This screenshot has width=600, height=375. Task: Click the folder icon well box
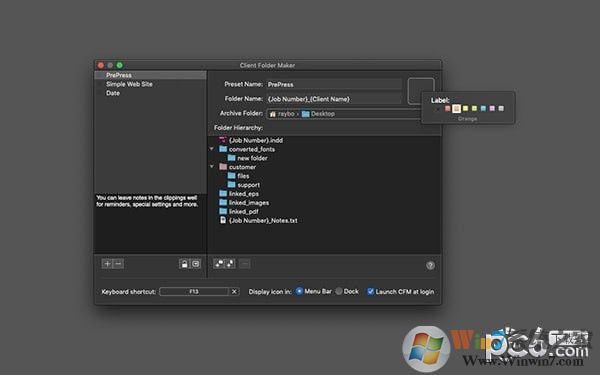click(421, 91)
